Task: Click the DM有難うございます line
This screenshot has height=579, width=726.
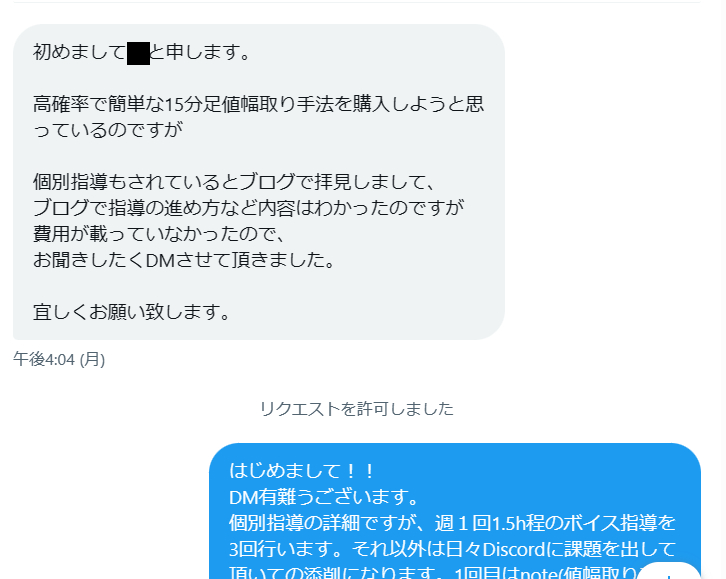Action: pyautogui.click(x=324, y=498)
